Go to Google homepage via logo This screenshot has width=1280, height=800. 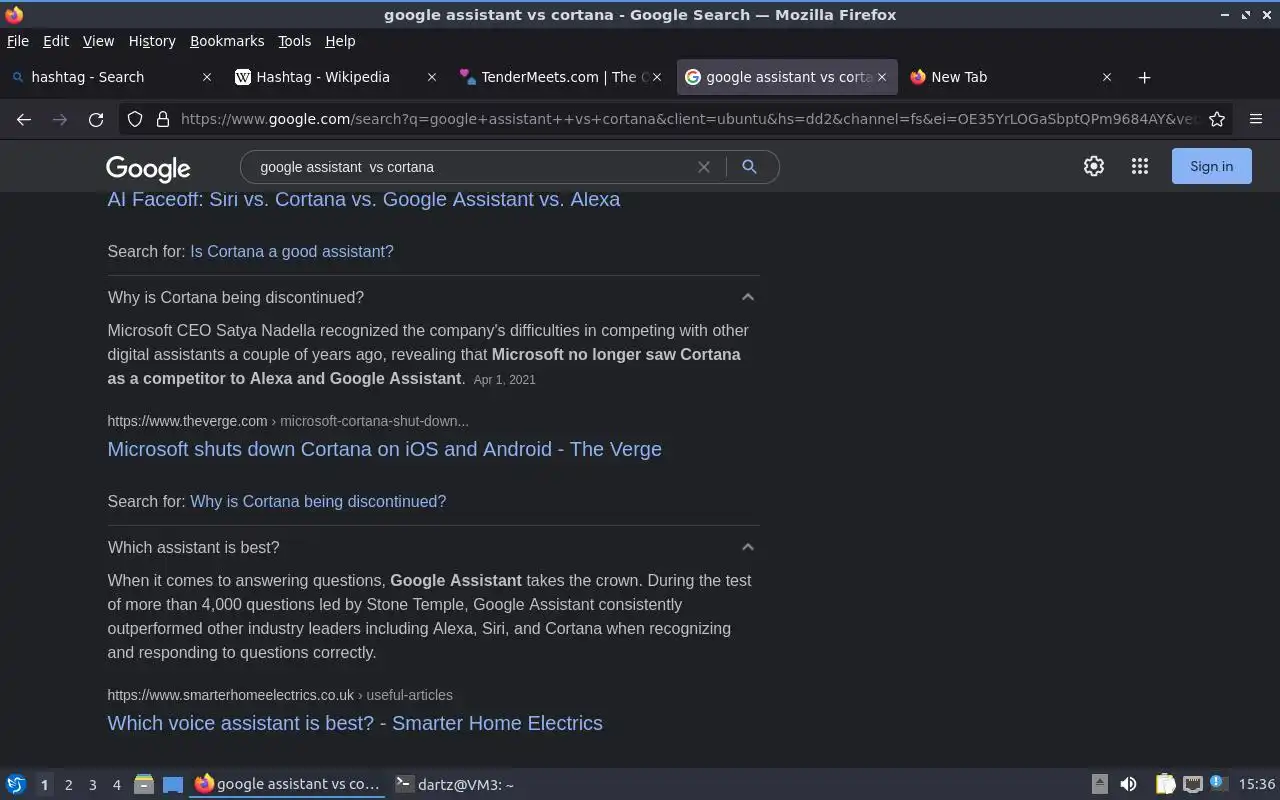148,168
